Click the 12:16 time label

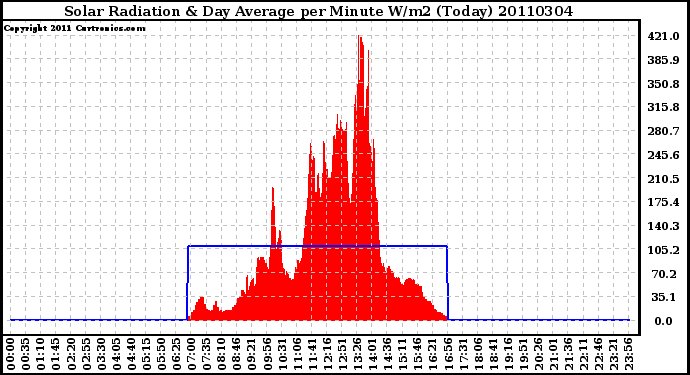tap(327, 354)
